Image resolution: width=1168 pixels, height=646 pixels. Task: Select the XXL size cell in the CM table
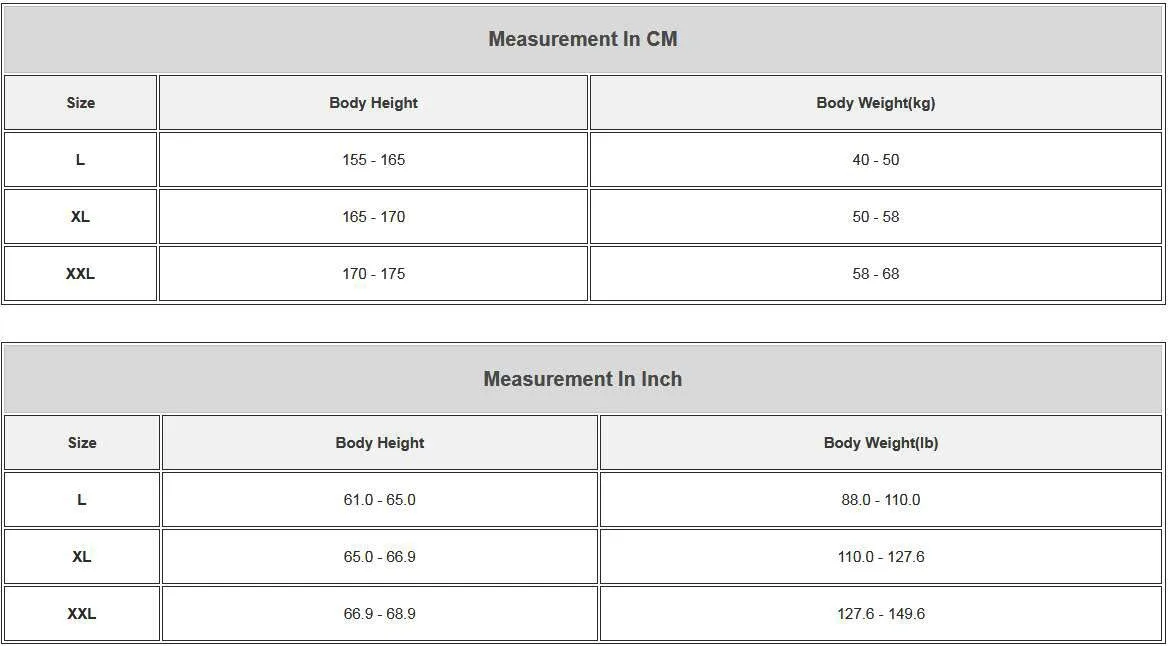click(x=81, y=274)
